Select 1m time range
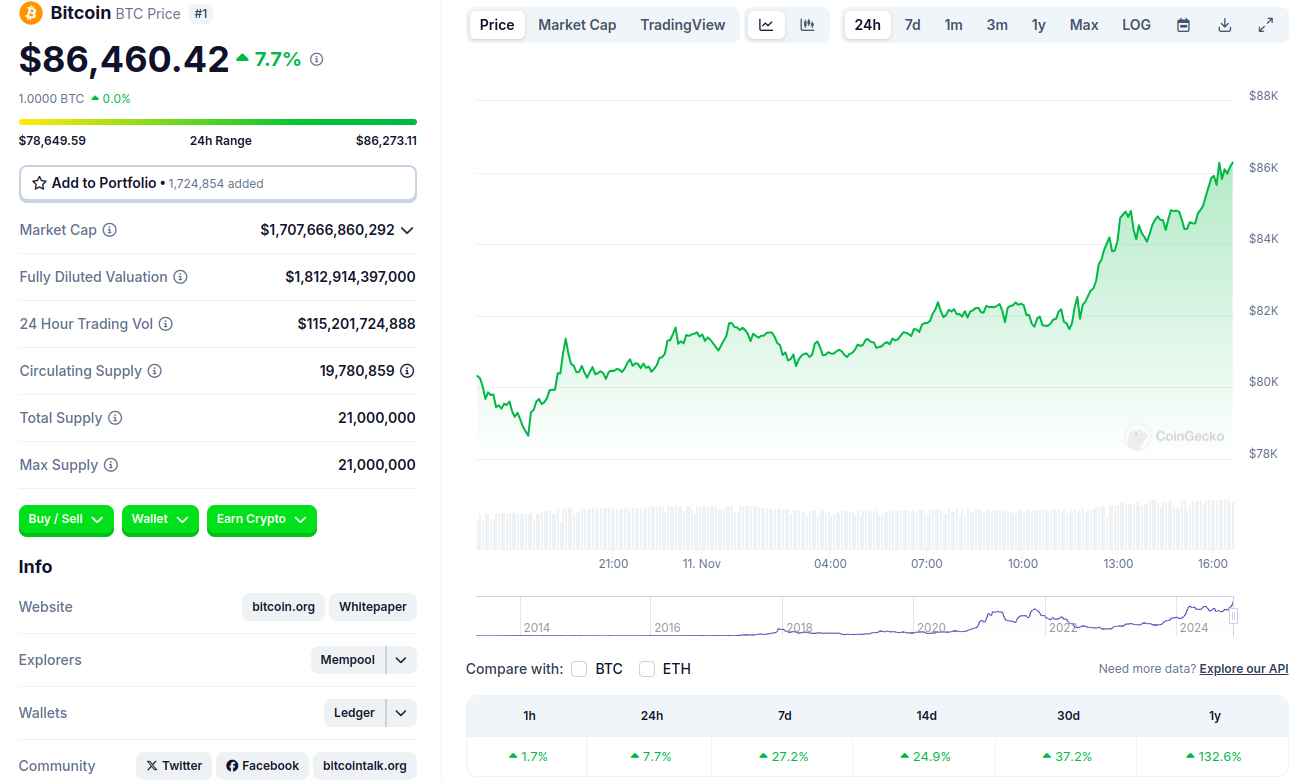 (954, 25)
